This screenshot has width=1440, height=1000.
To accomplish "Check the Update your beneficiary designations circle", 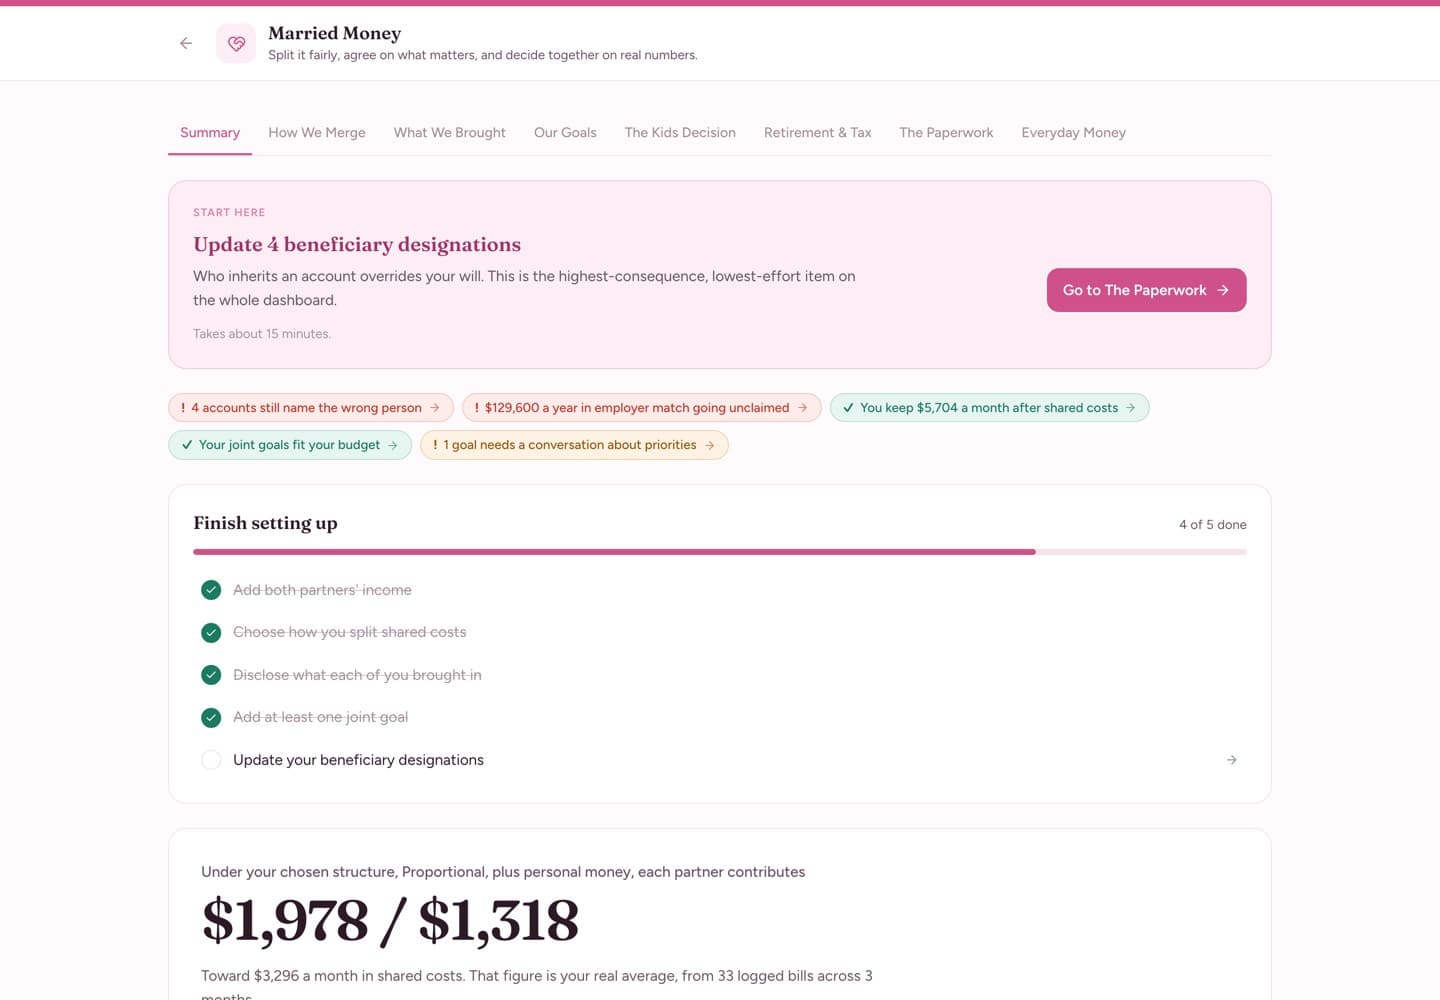I will [x=211, y=760].
